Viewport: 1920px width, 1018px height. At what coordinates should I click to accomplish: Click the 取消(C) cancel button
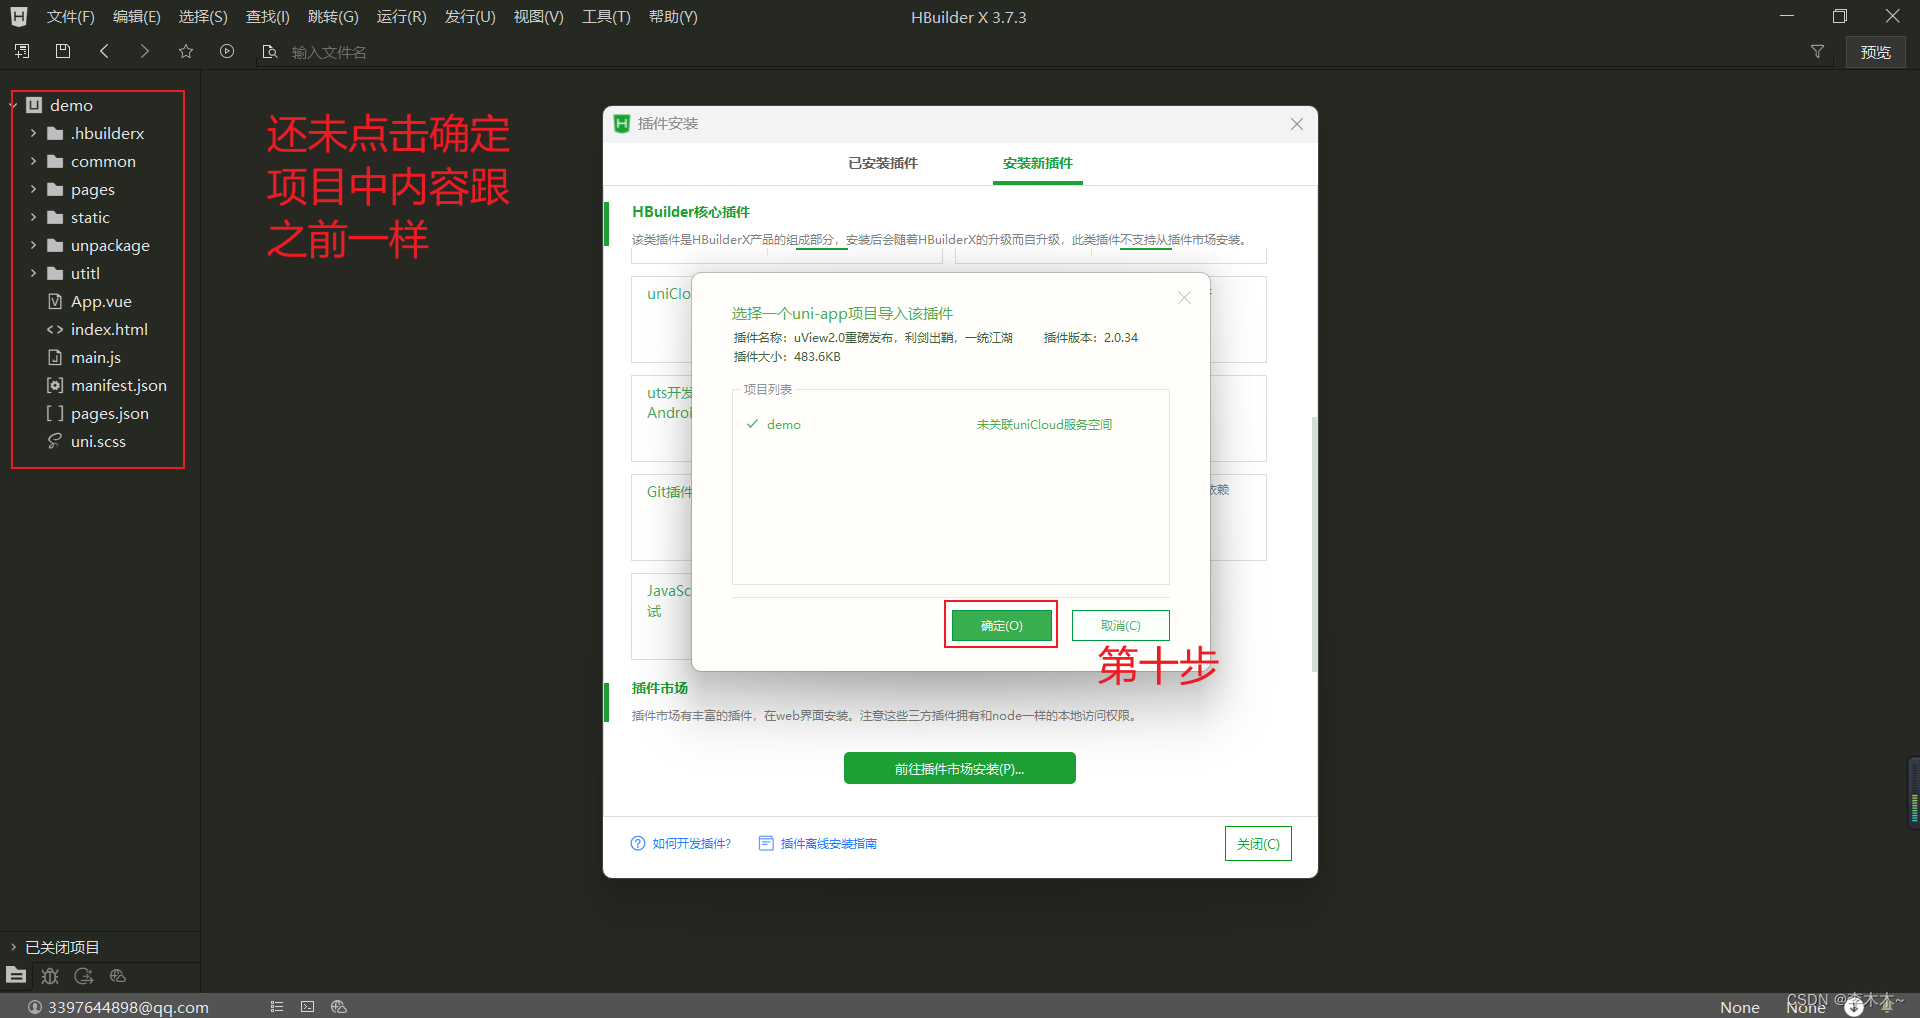[1120, 625]
